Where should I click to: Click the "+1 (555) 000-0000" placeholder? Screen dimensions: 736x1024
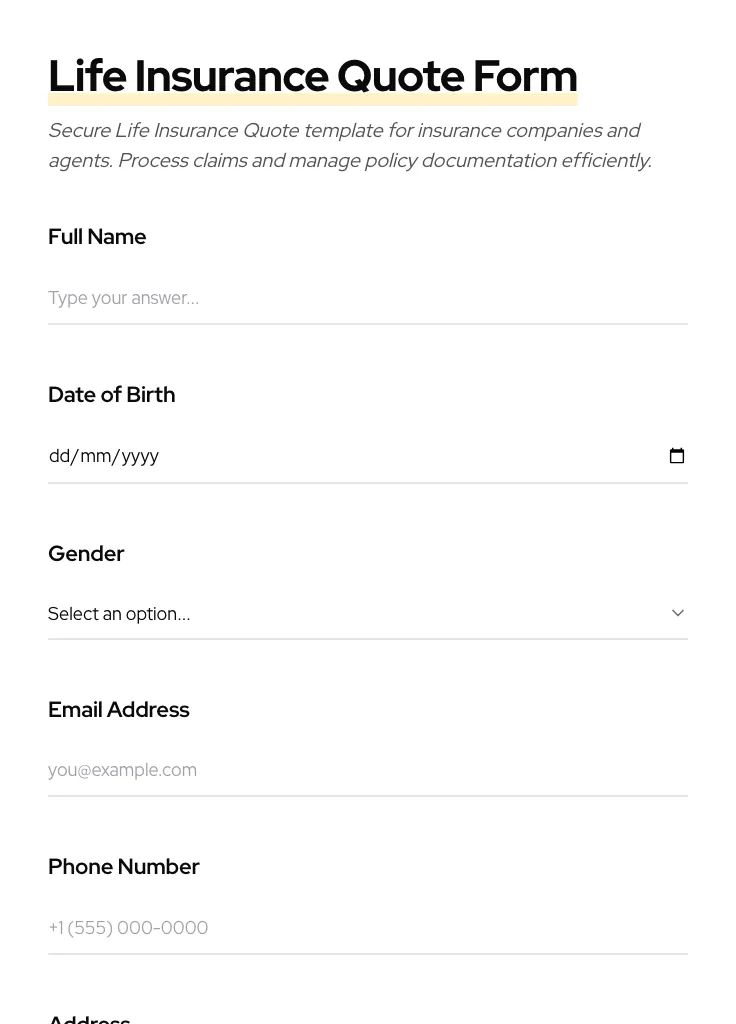click(128, 928)
